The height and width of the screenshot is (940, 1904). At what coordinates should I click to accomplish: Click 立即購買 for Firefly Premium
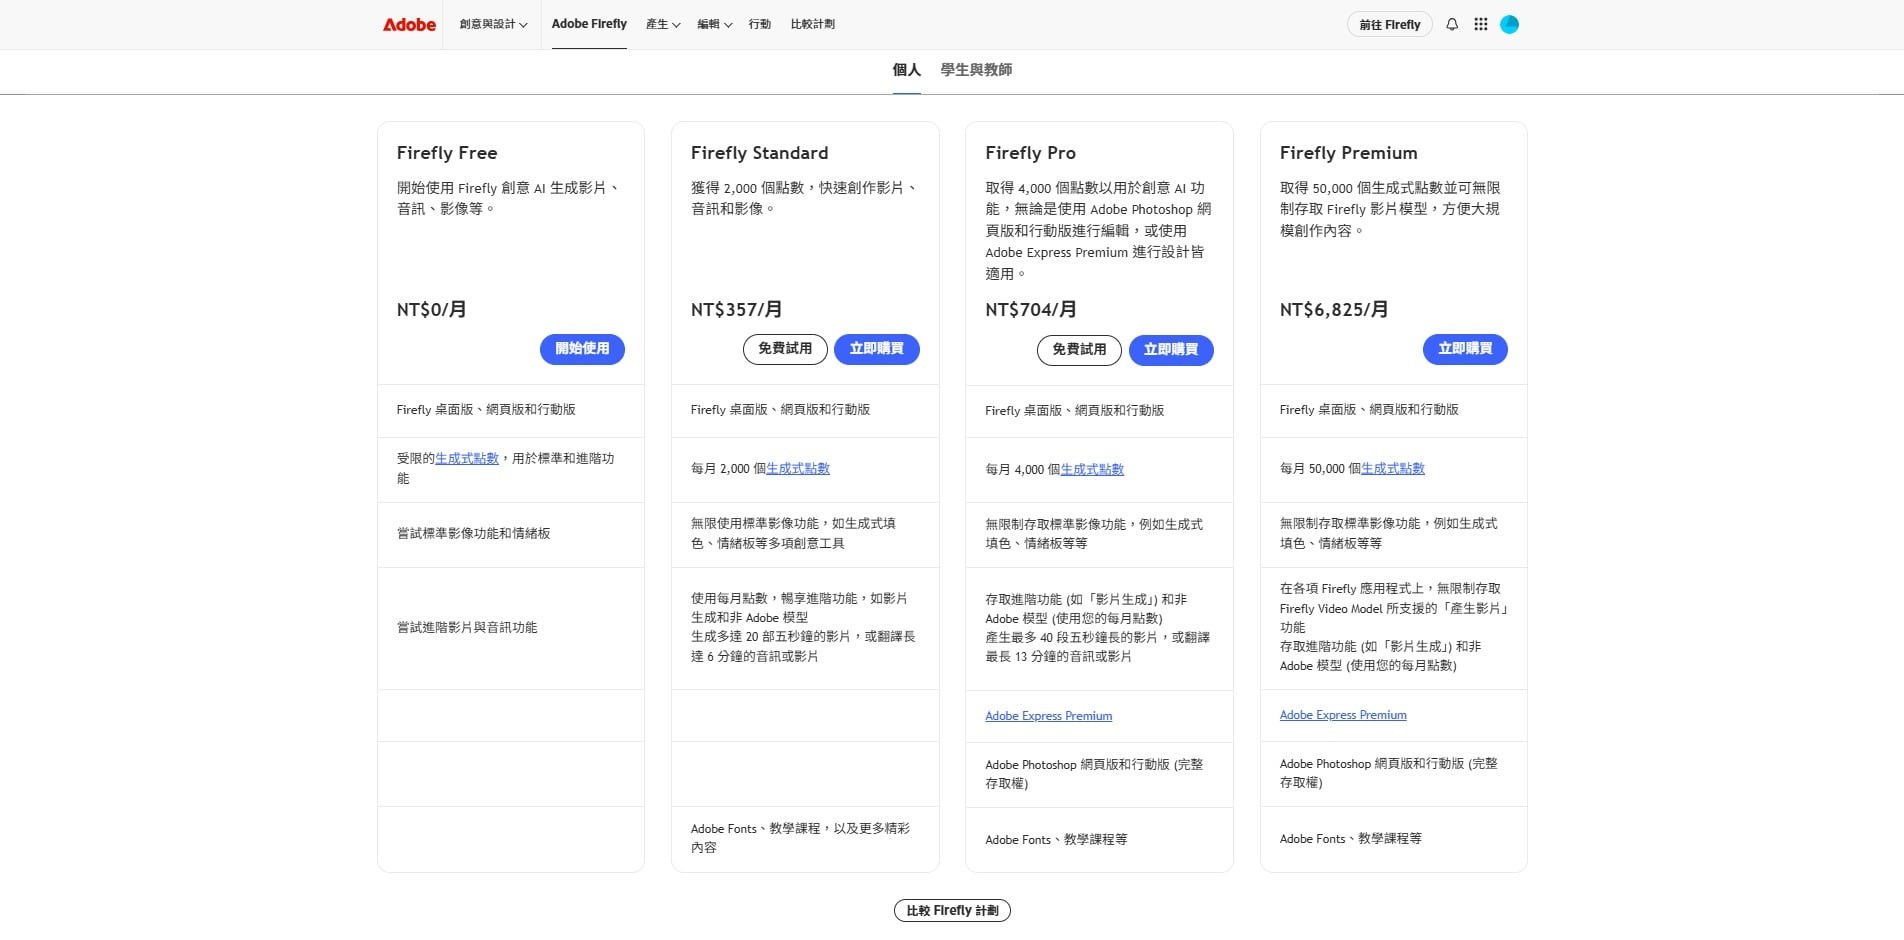pos(1465,349)
